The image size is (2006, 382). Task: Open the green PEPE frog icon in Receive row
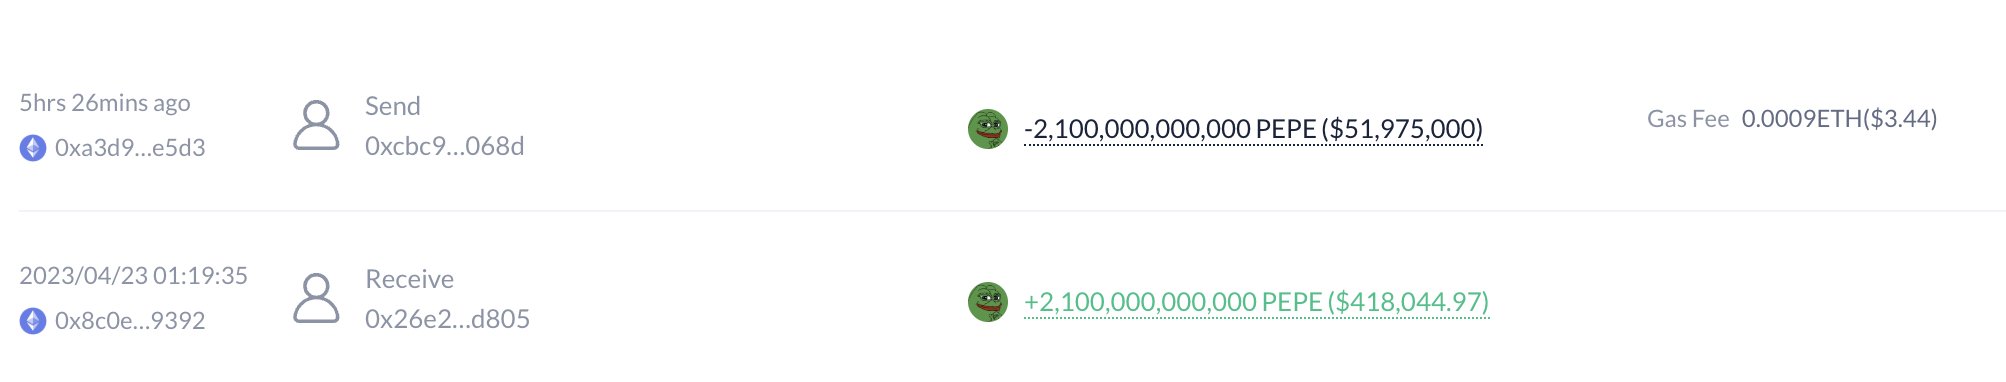[x=988, y=302]
